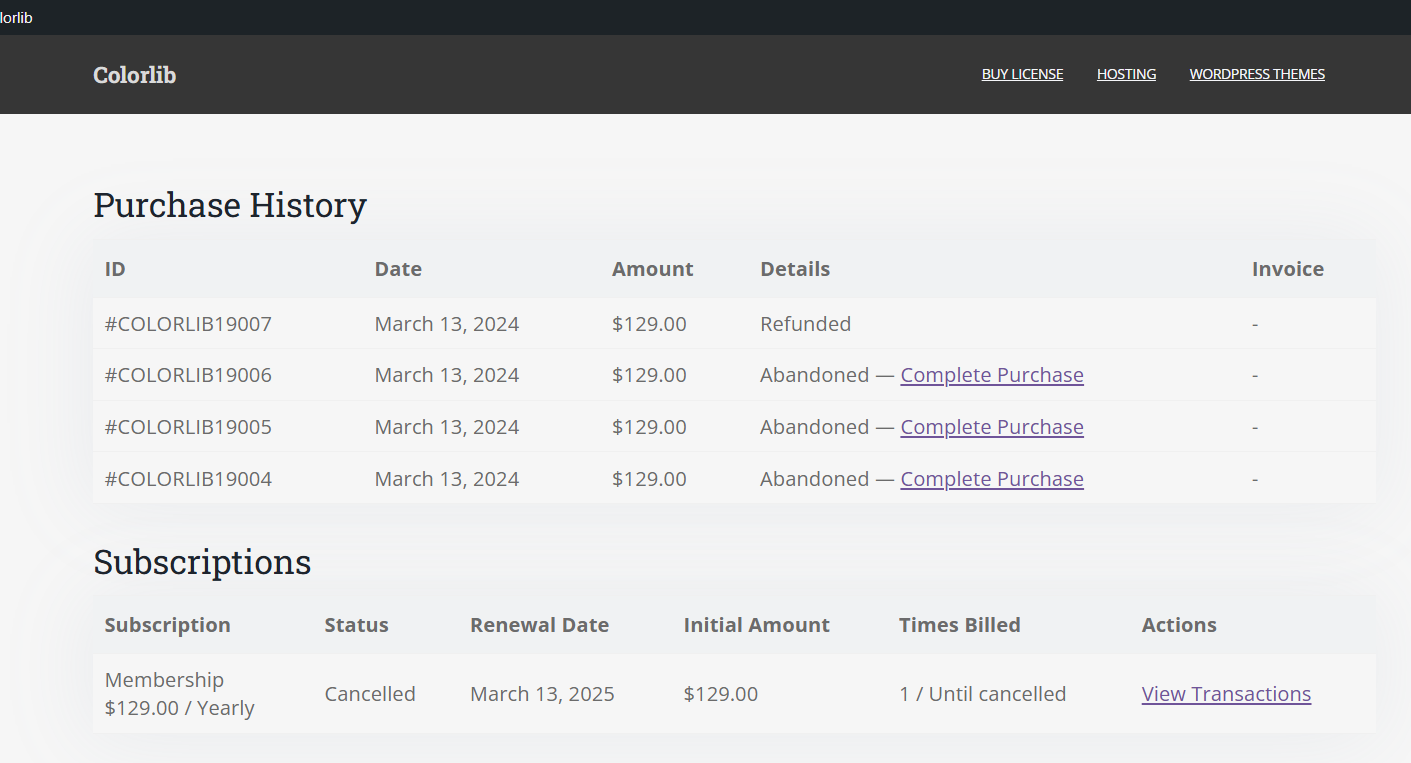Select the #COLORLIB19004 order ID text
Screen dimensions: 1411x763
click(188, 479)
